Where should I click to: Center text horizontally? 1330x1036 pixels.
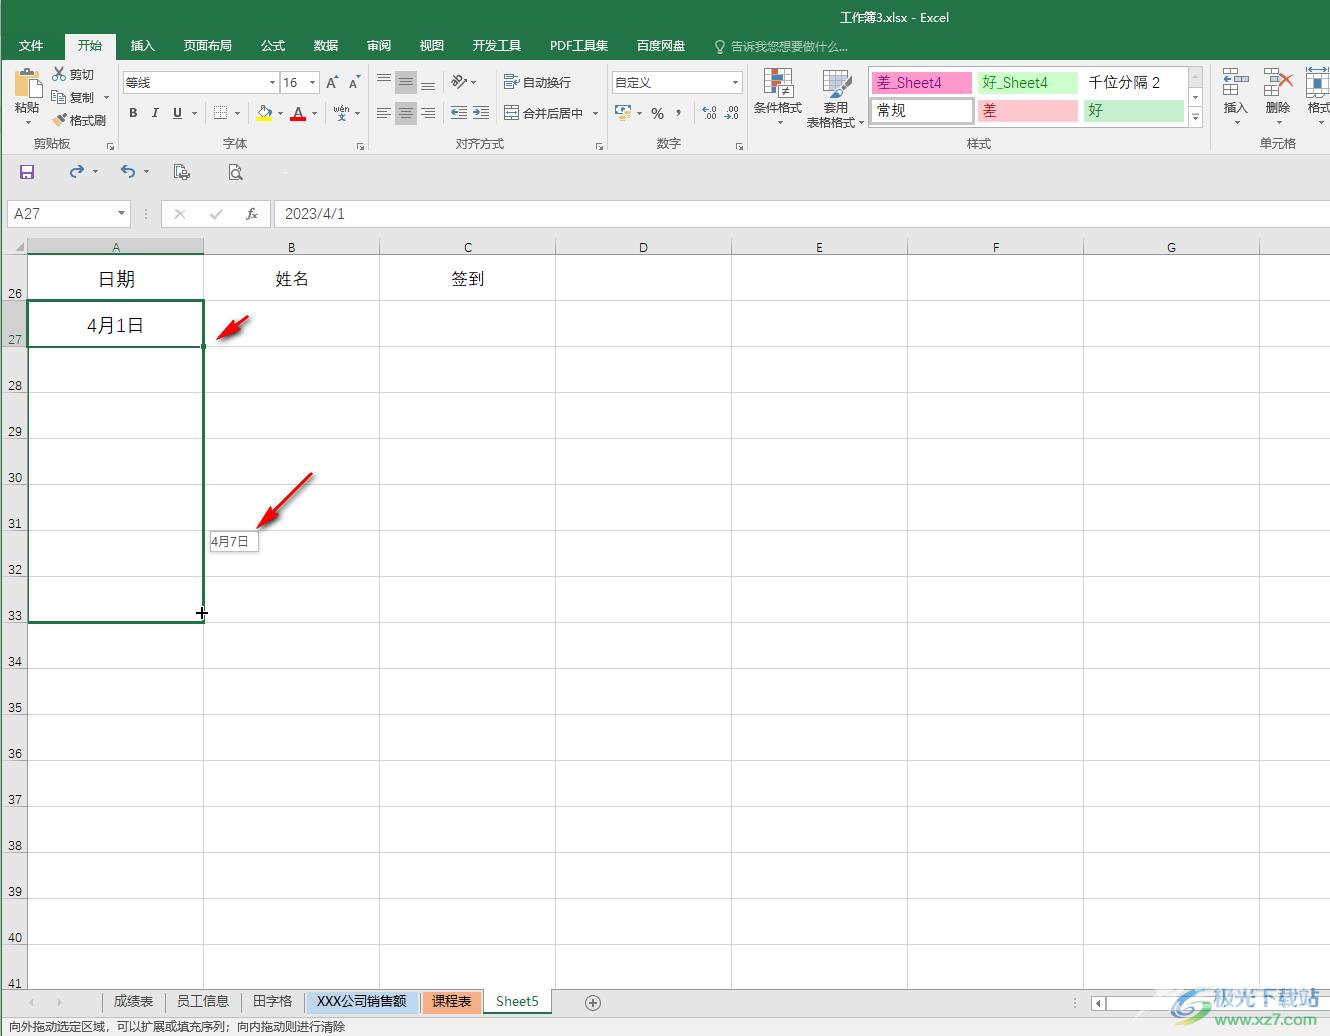406,113
